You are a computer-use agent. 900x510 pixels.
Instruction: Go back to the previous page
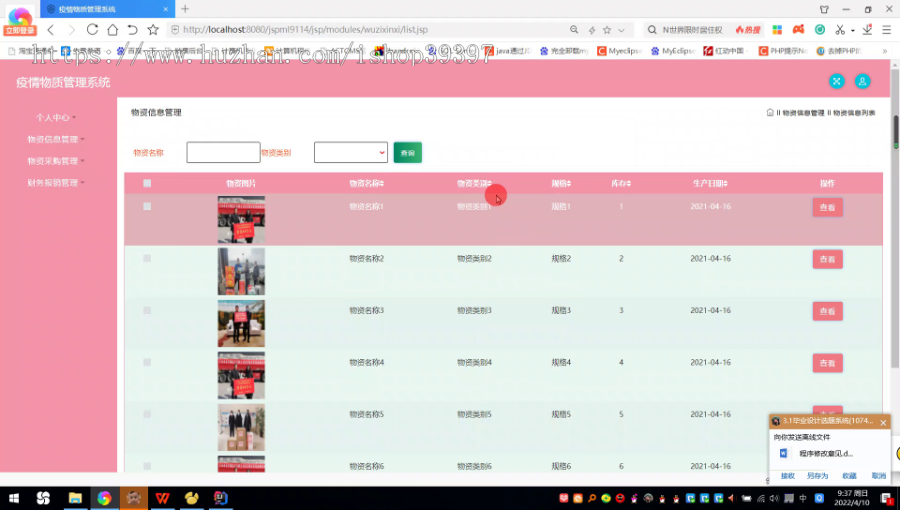(51, 30)
